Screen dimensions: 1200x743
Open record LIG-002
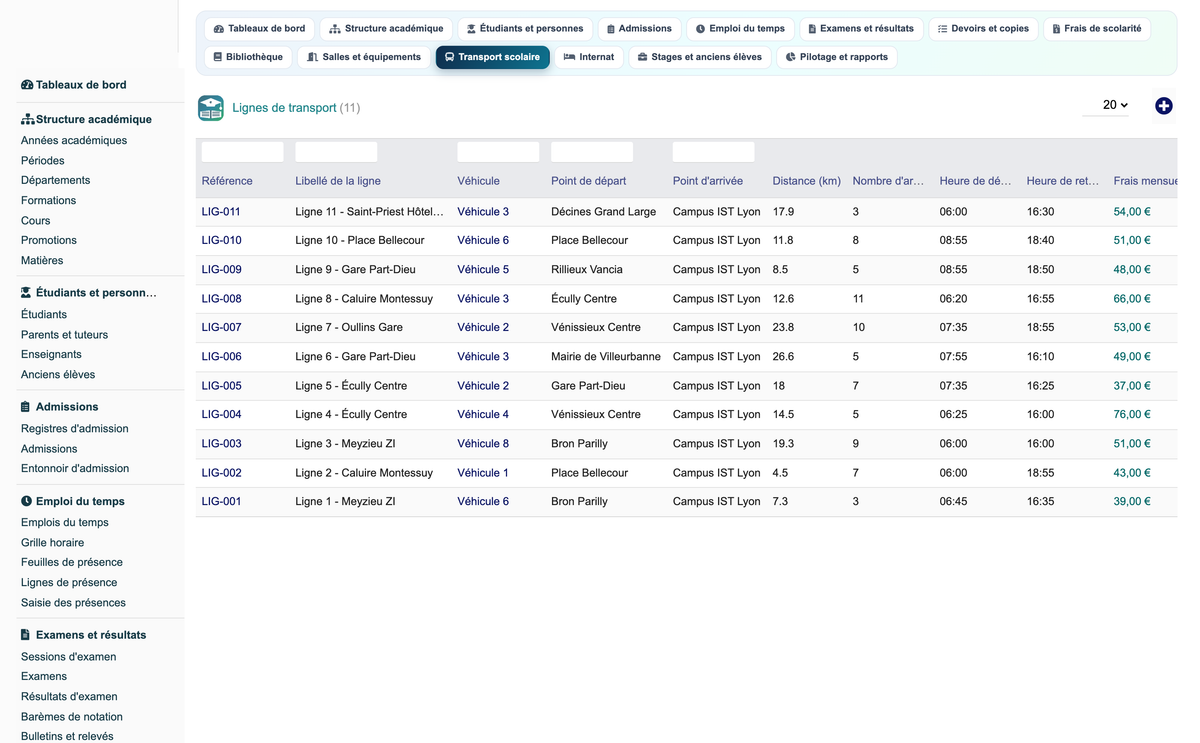(221, 473)
